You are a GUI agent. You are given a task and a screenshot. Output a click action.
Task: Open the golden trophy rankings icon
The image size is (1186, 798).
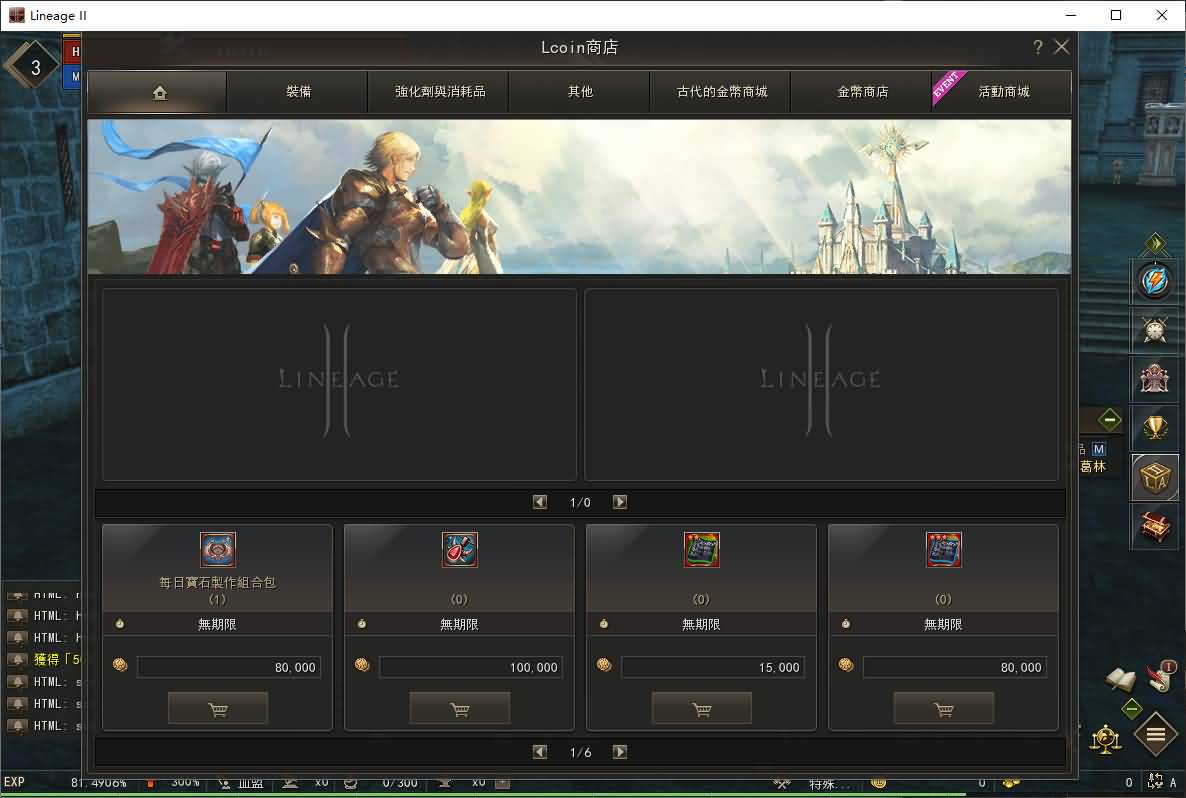(x=1155, y=428)
